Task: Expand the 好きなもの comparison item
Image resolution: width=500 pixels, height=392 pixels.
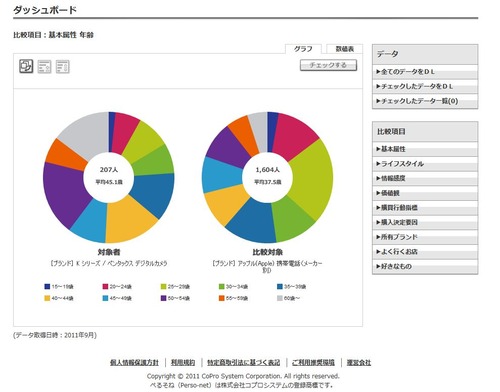Action: [425, 266]
